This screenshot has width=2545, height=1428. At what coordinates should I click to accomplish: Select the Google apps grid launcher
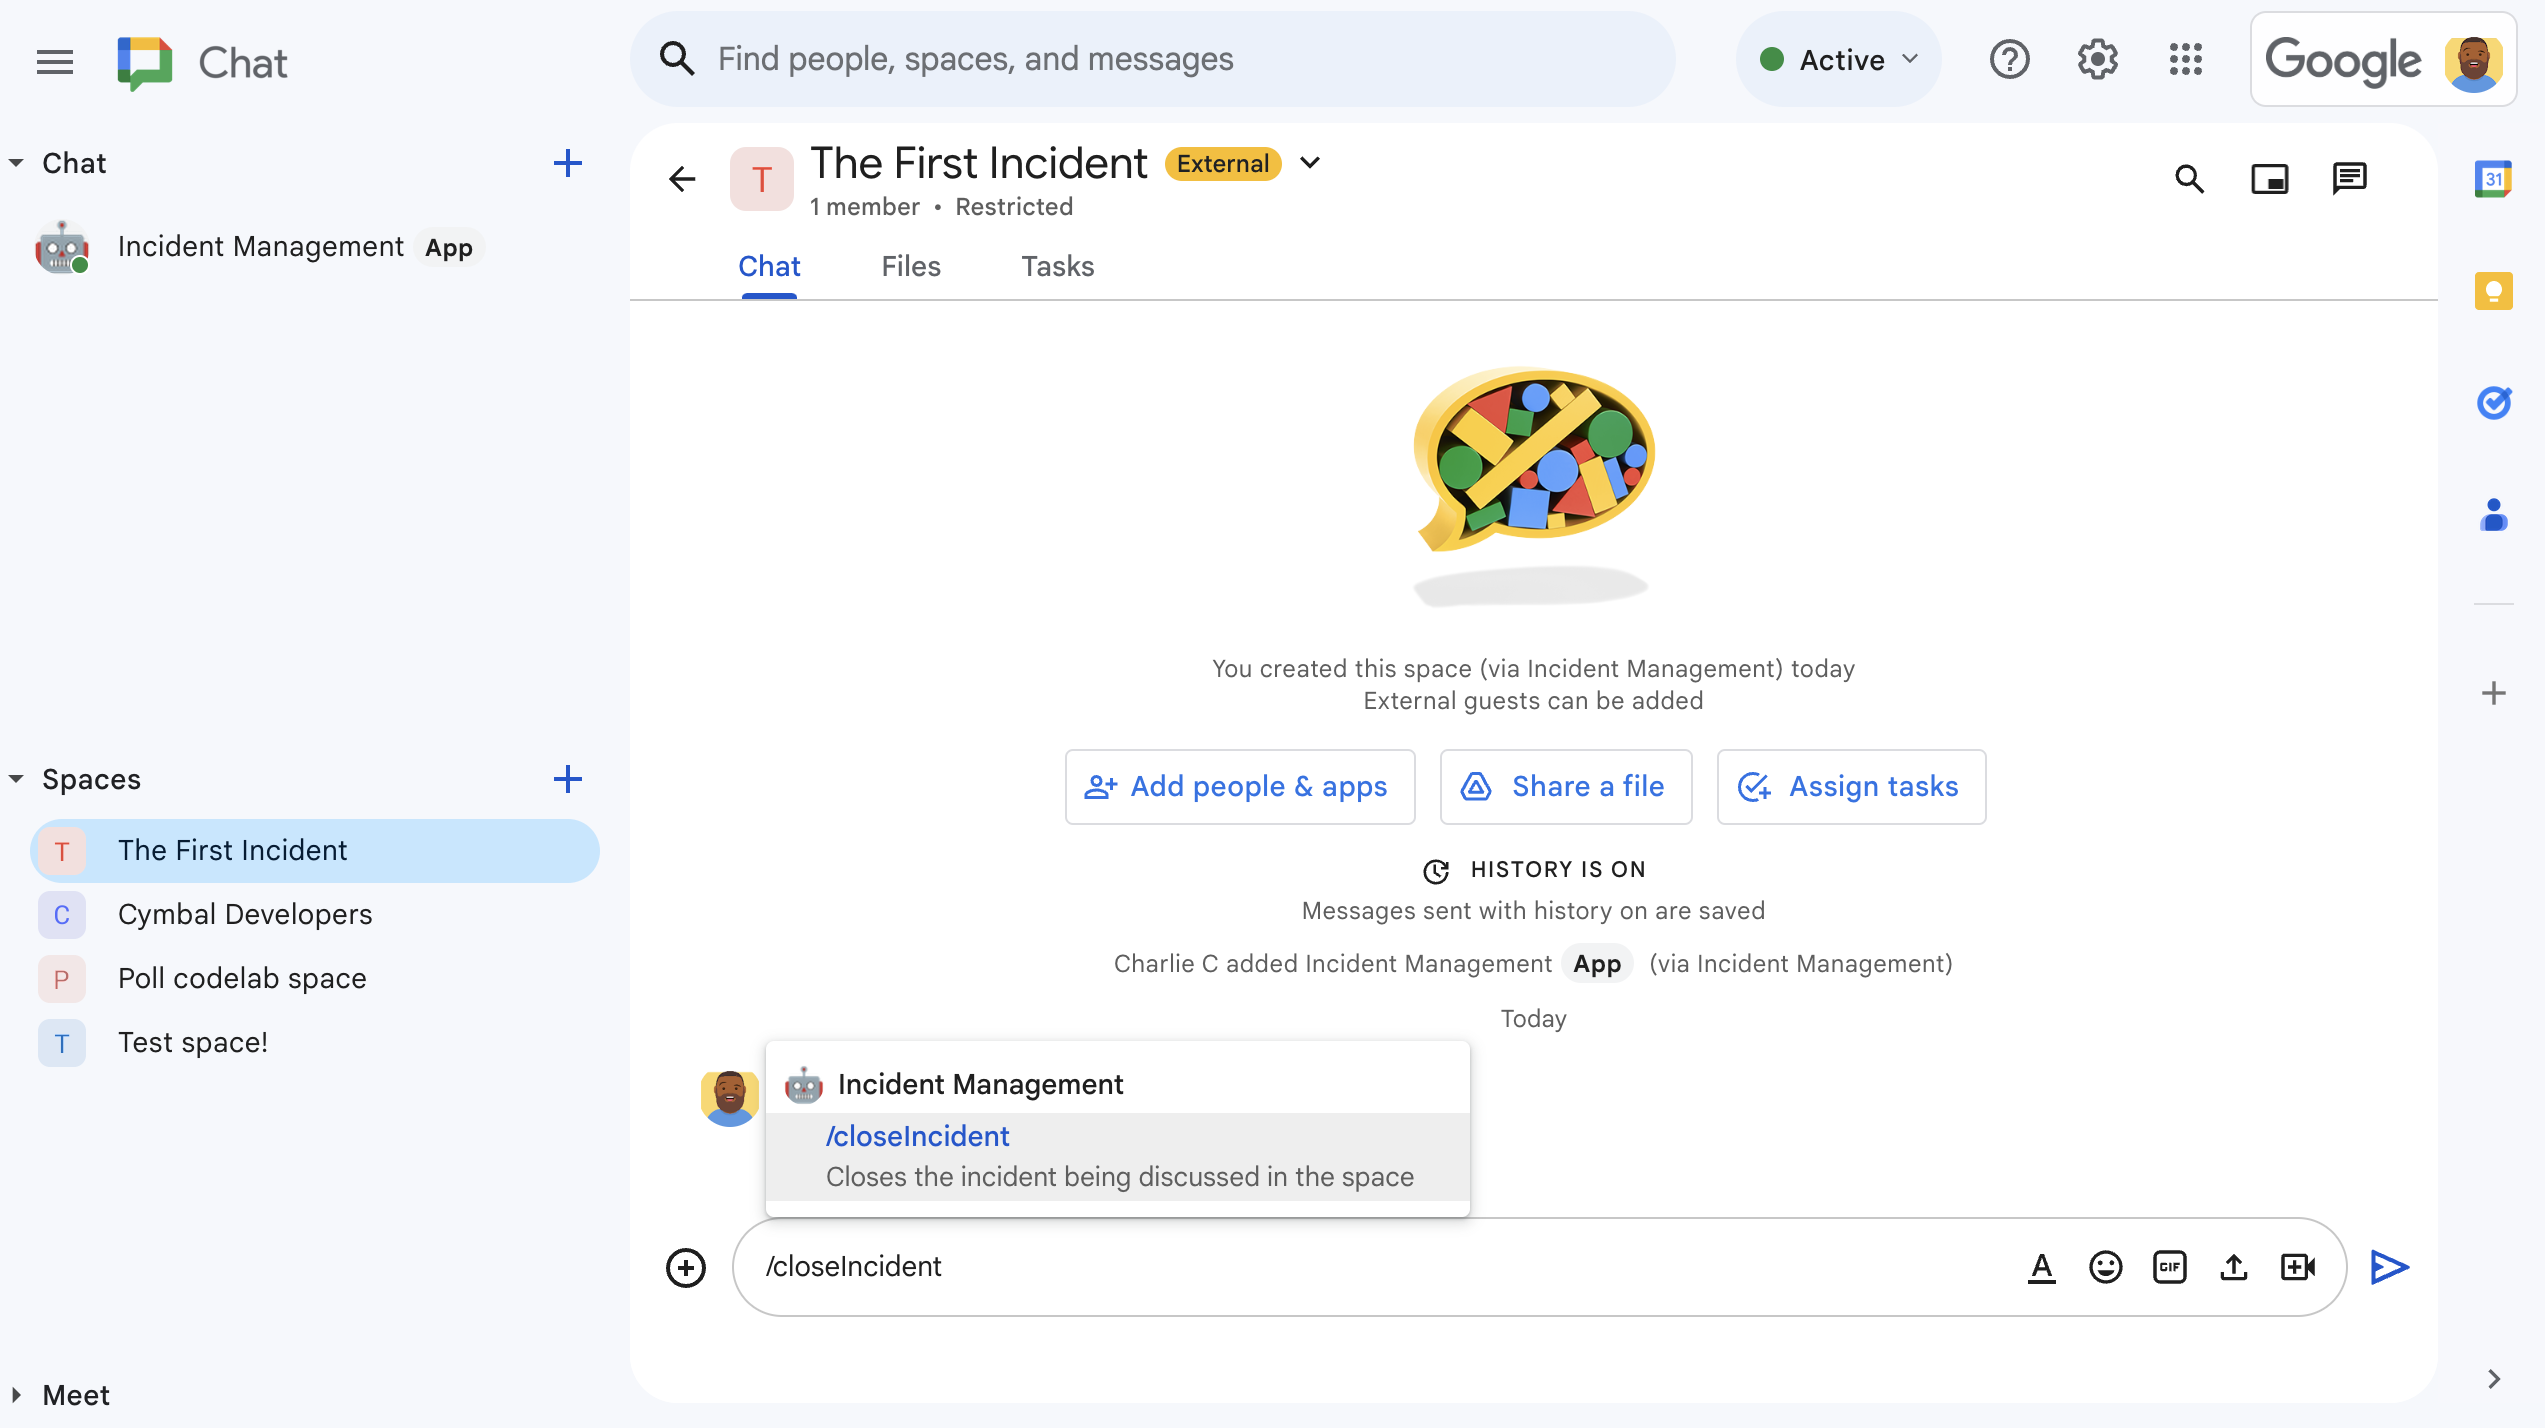pos(2185,58)
